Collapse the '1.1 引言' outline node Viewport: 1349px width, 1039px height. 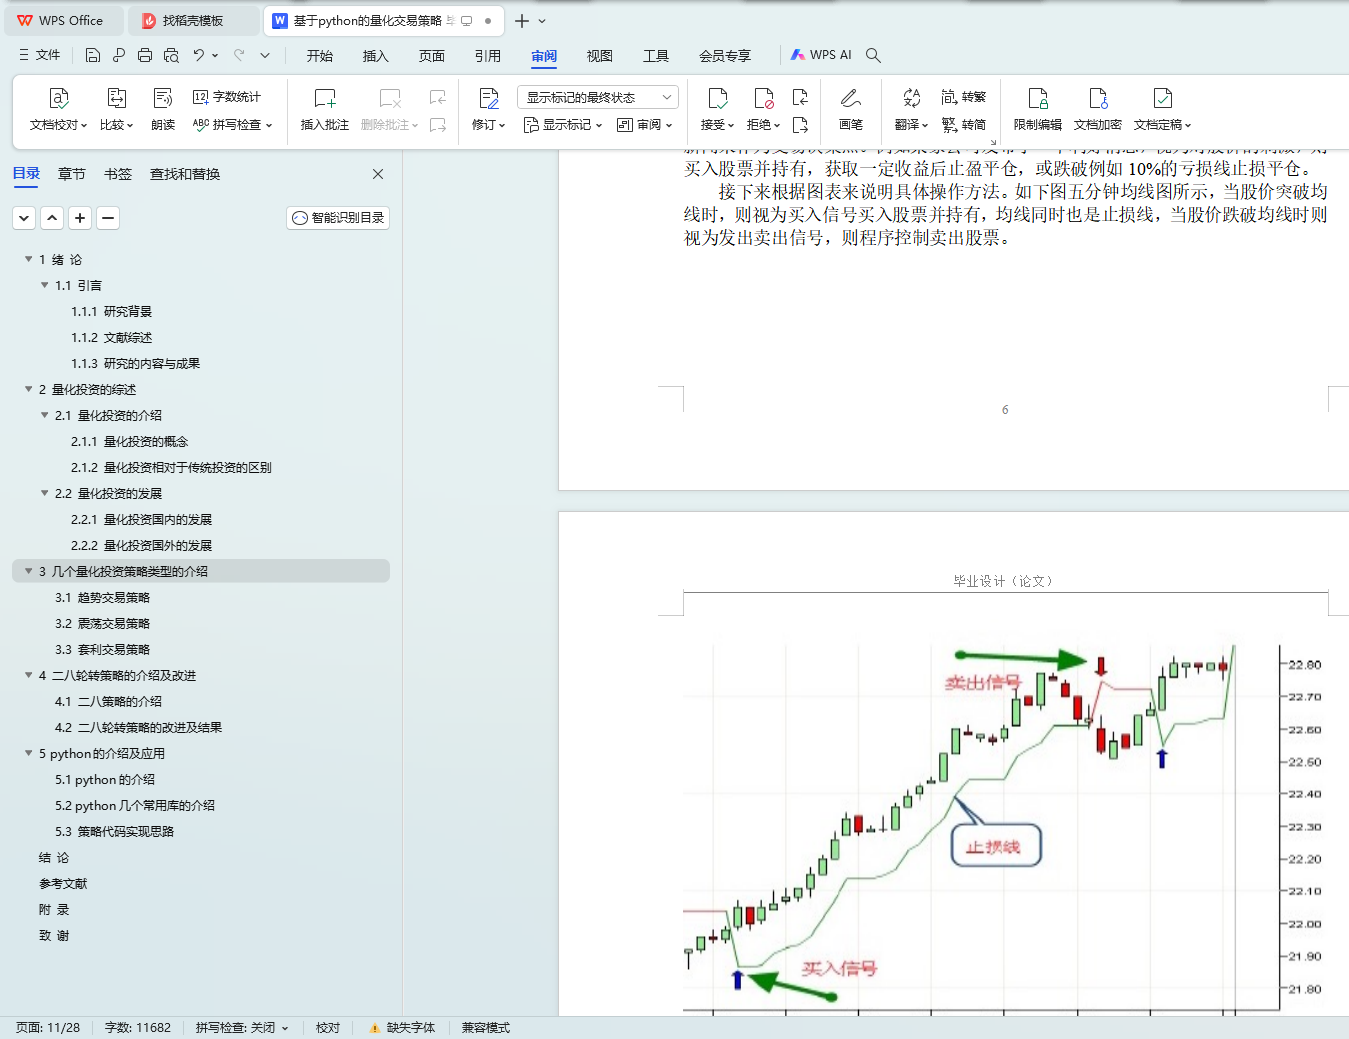(x=44, y=285)
